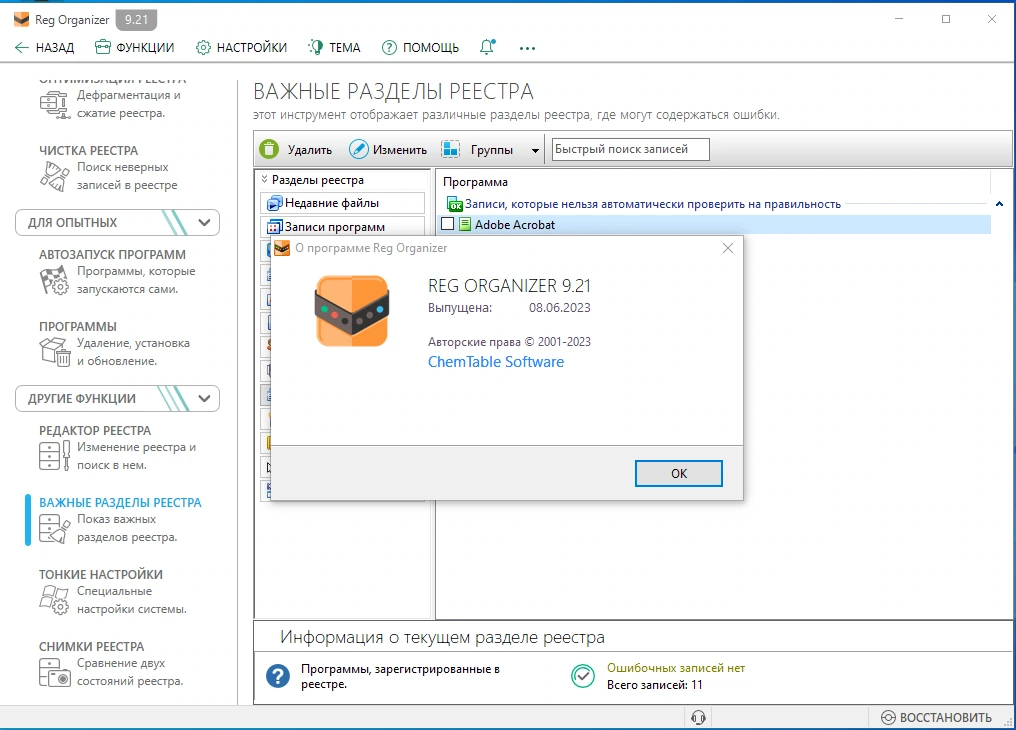Viewport: 1016px width, 730px height.
Task: Click the Быстрый поиск записей search field
Action: point(630,149)
